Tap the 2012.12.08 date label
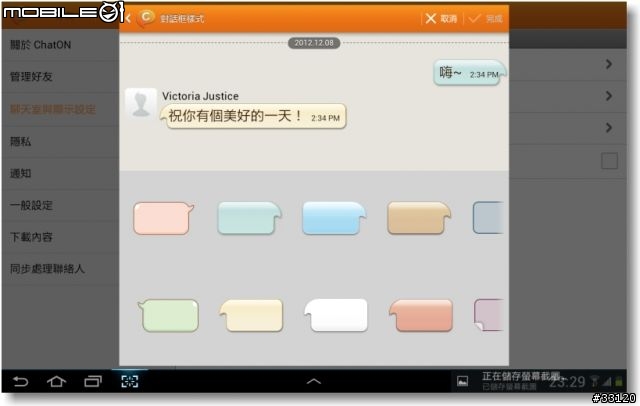640x406 pixels. [x=314, y=43]
